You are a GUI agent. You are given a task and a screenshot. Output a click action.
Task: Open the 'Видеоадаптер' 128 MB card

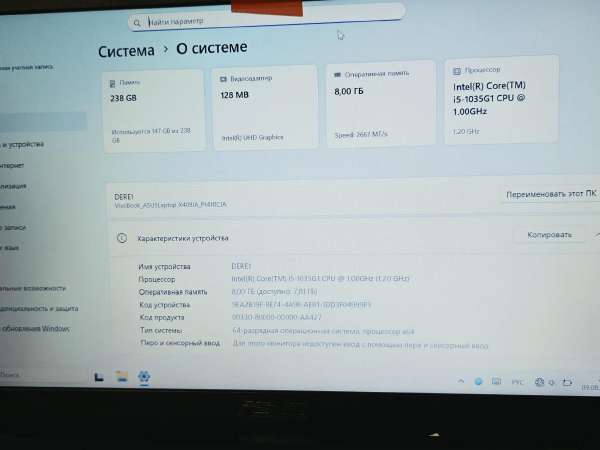pos(265,107)
